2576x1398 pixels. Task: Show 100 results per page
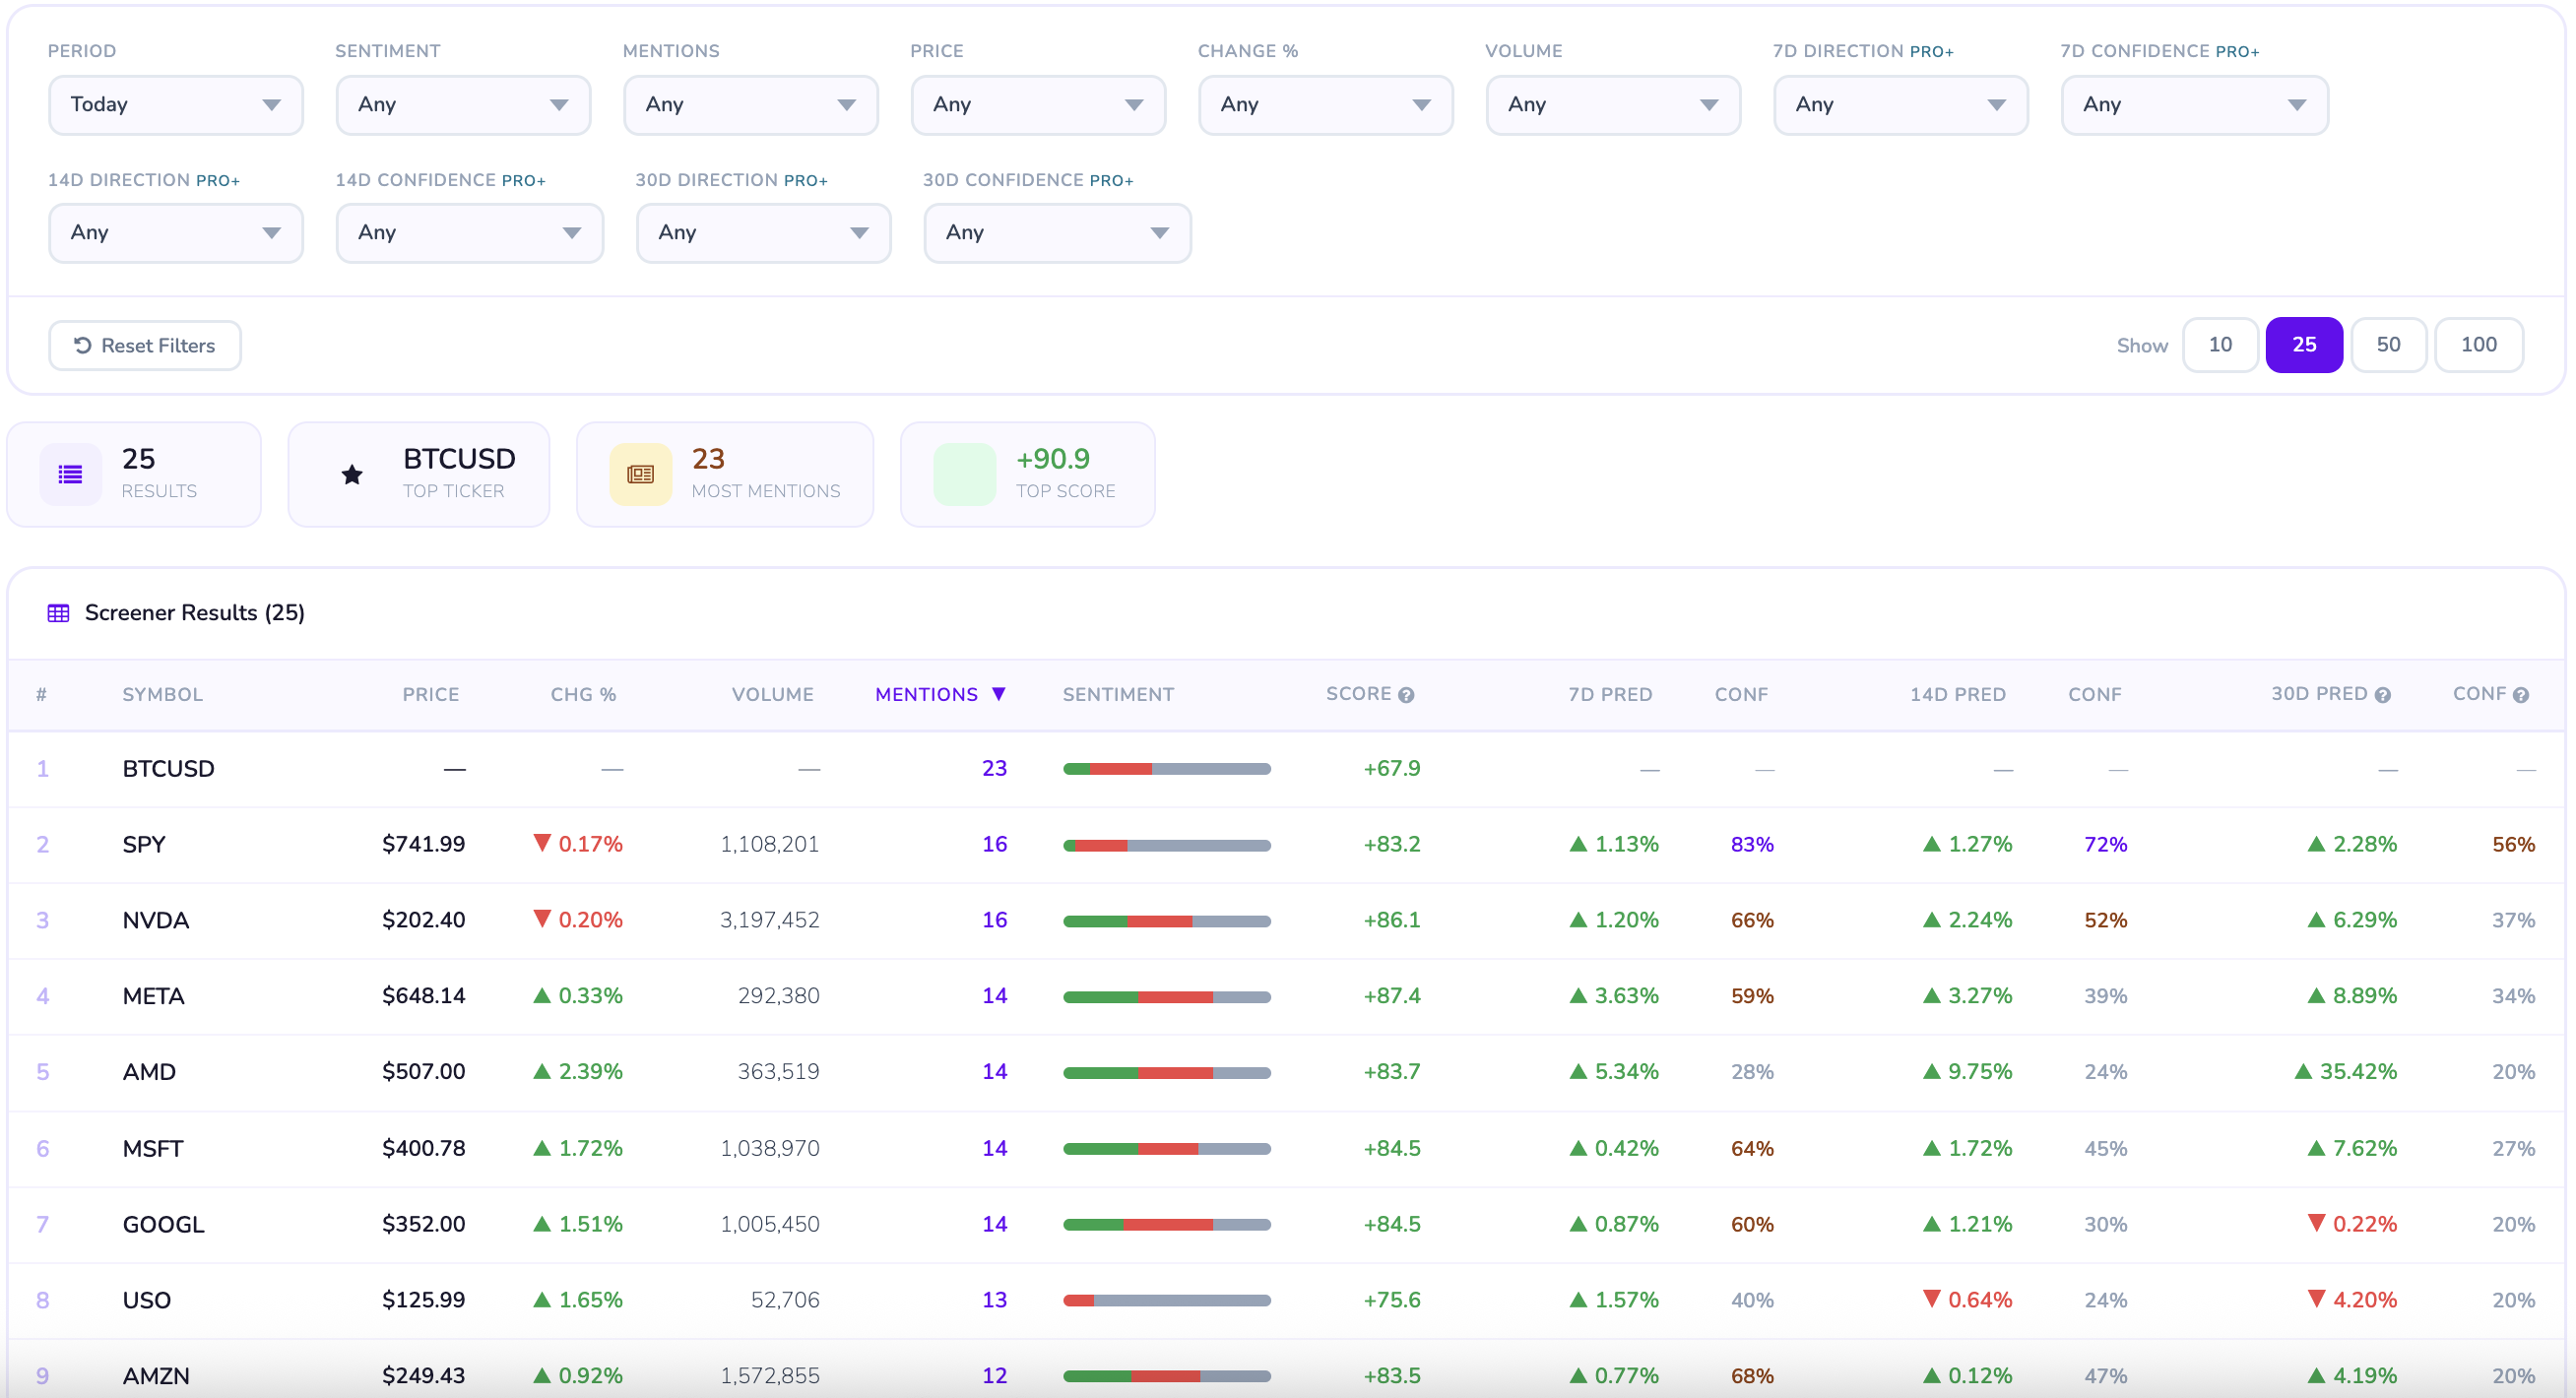coord(2478,345)
